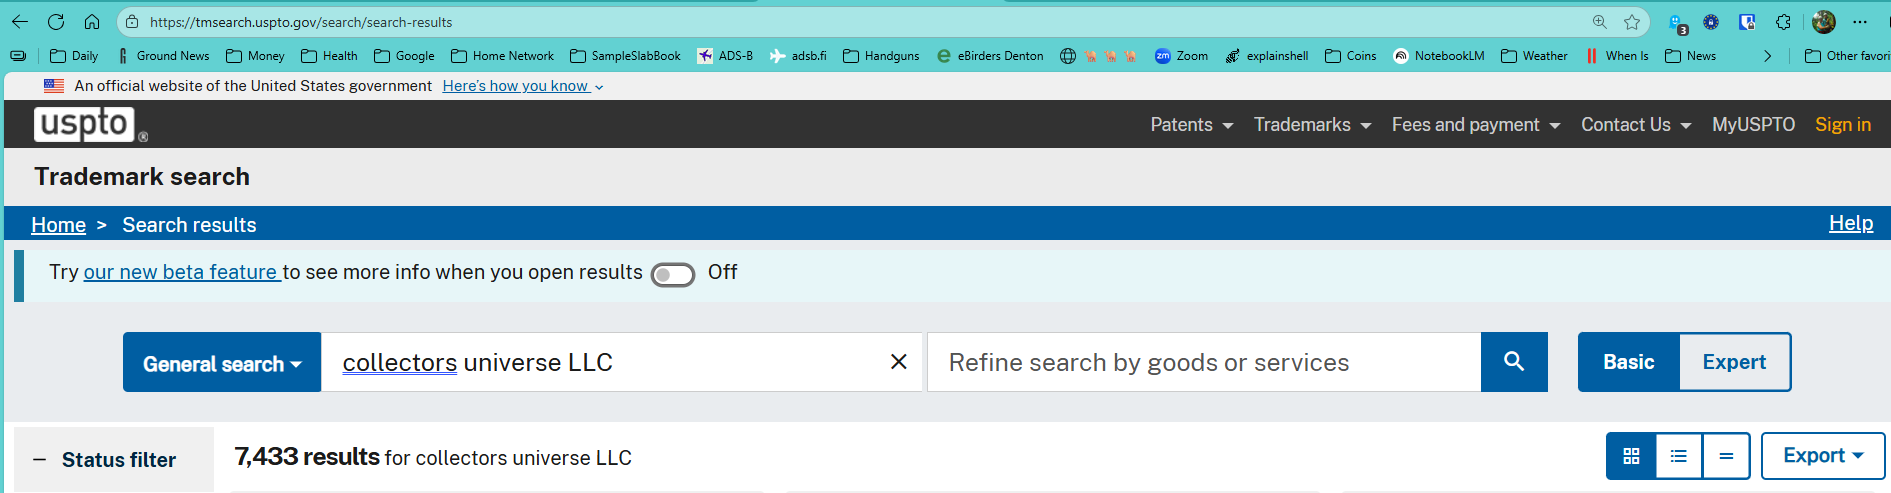Open the extension with the badge 3
The width and height of the screenshot is (1891, 493).
(1678, 23)
